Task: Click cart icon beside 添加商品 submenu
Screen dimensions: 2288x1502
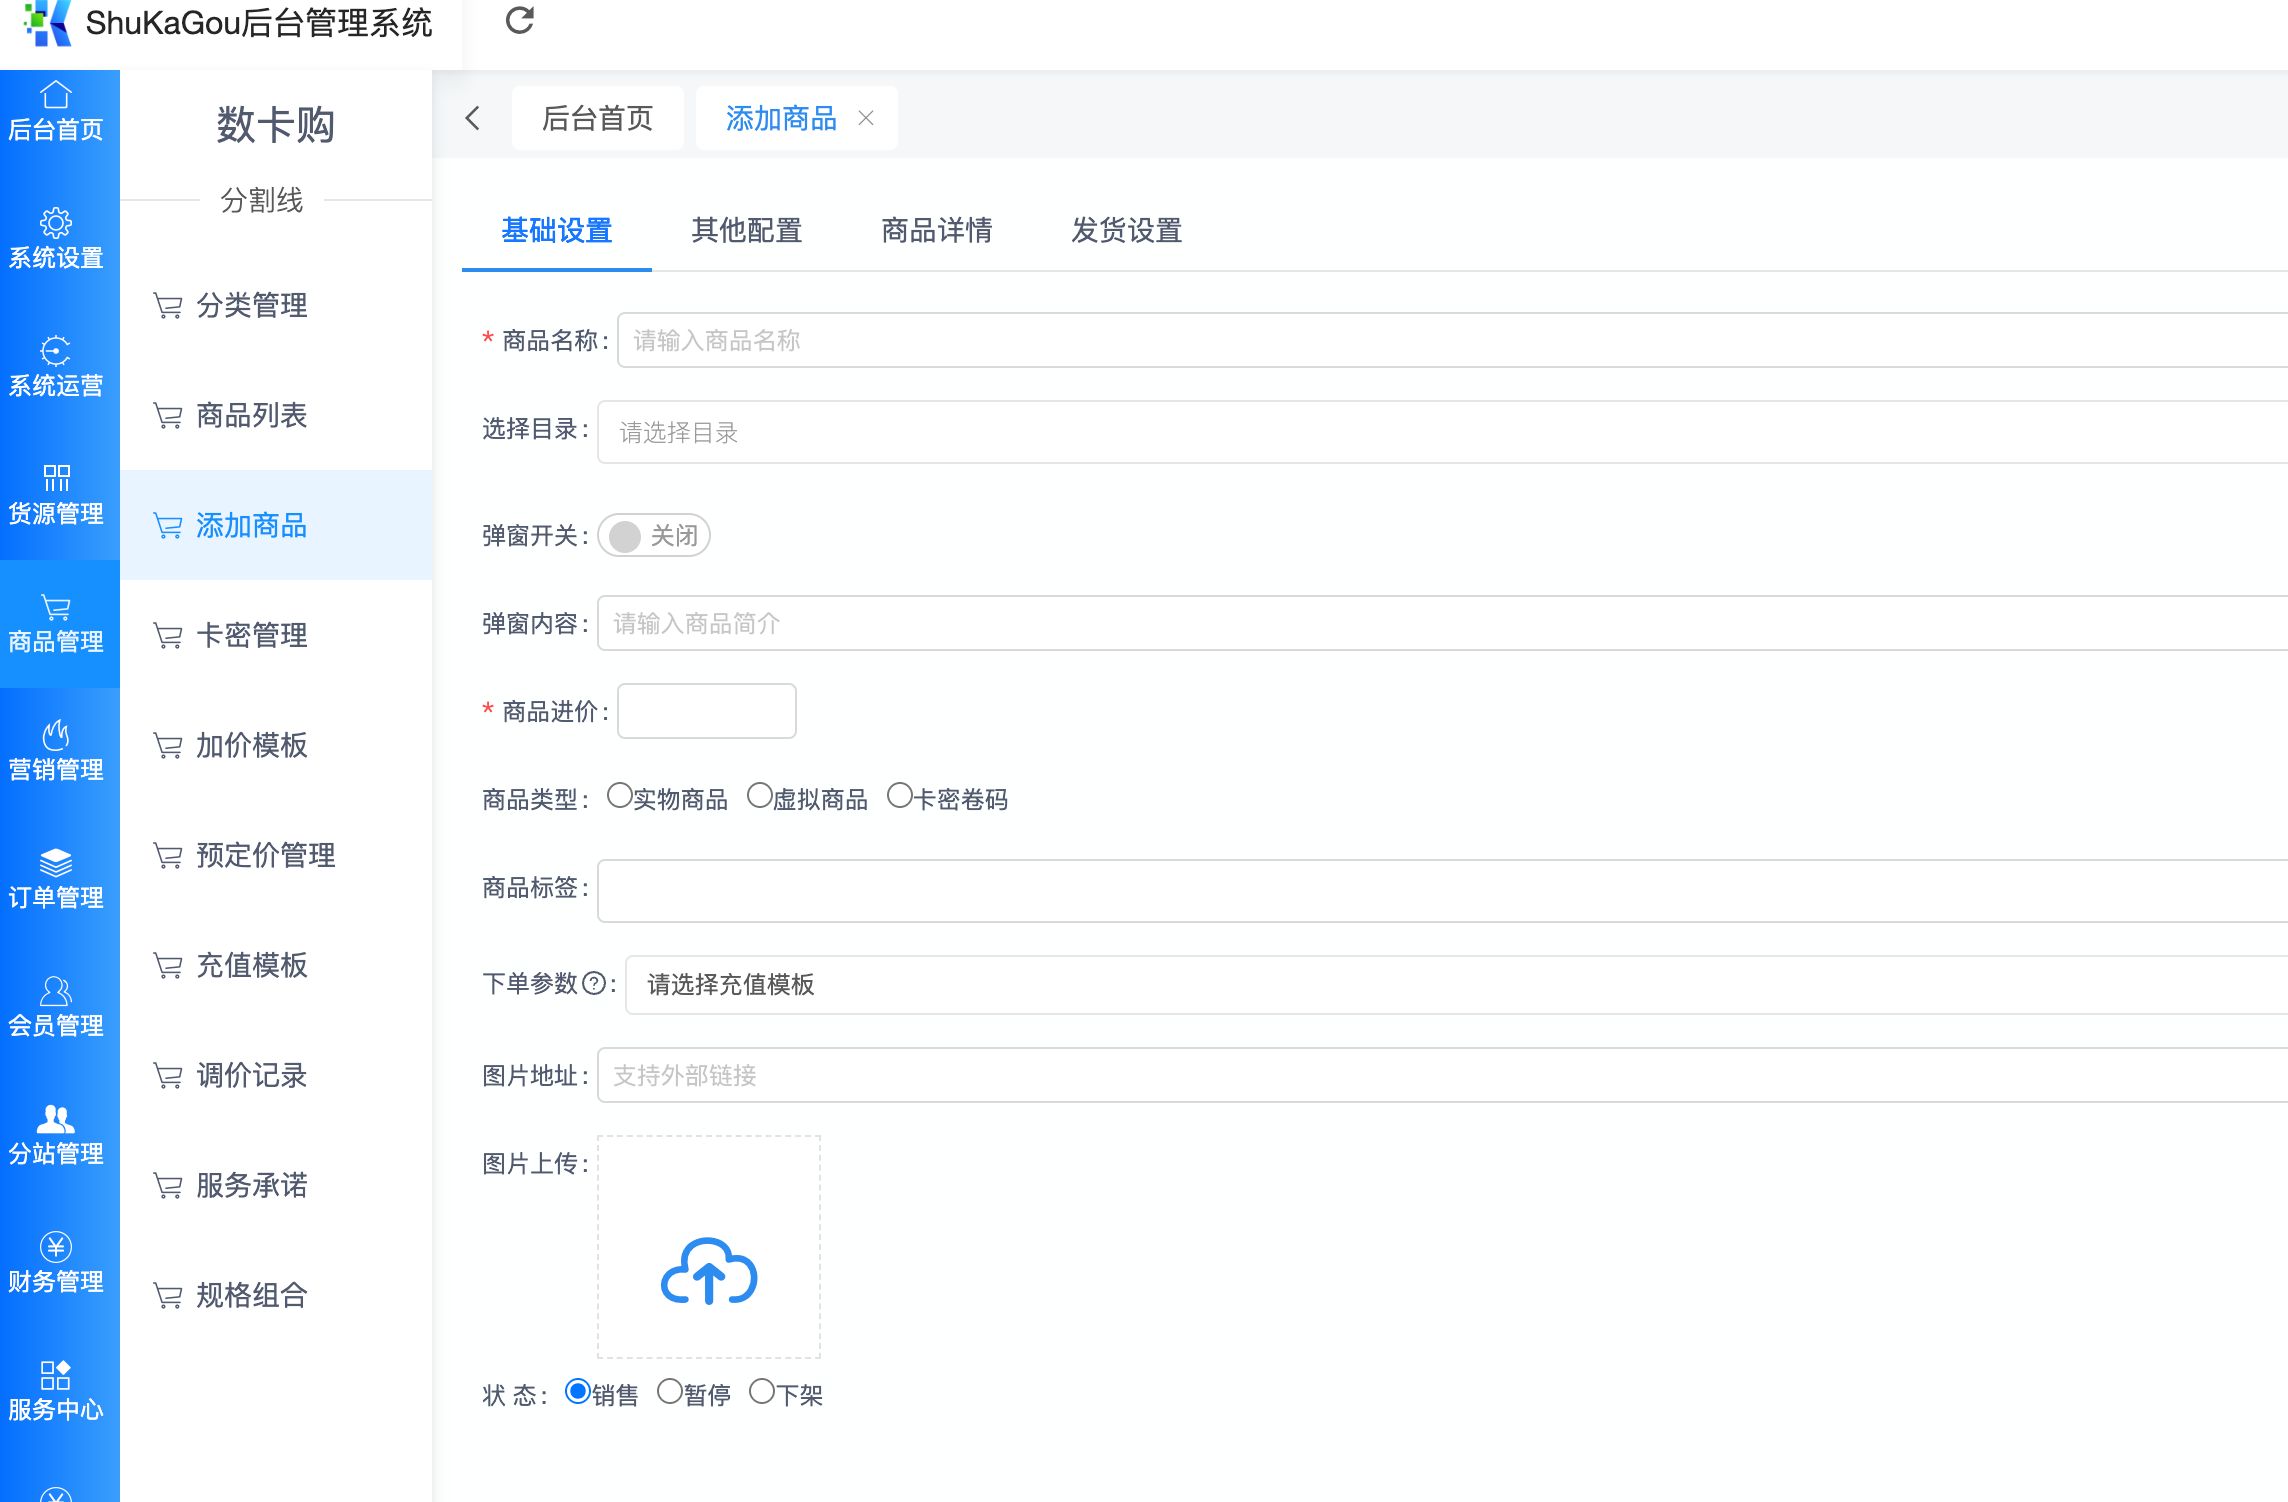Action: (x=167, y=525)
